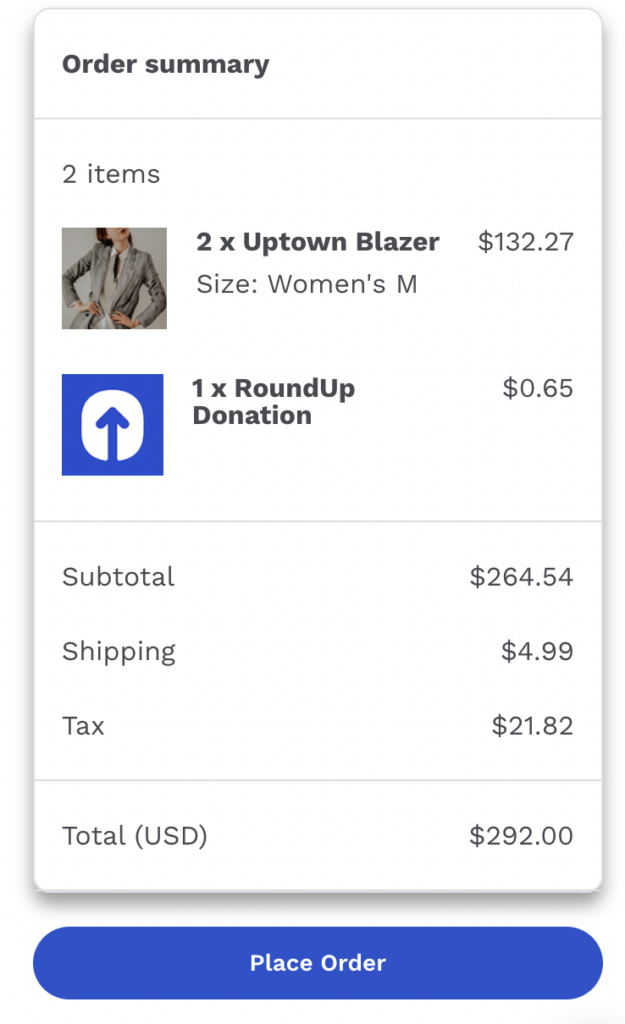Click the Shipping label
The width and height of the screenshot is (625, 1024).
(119, 652)
